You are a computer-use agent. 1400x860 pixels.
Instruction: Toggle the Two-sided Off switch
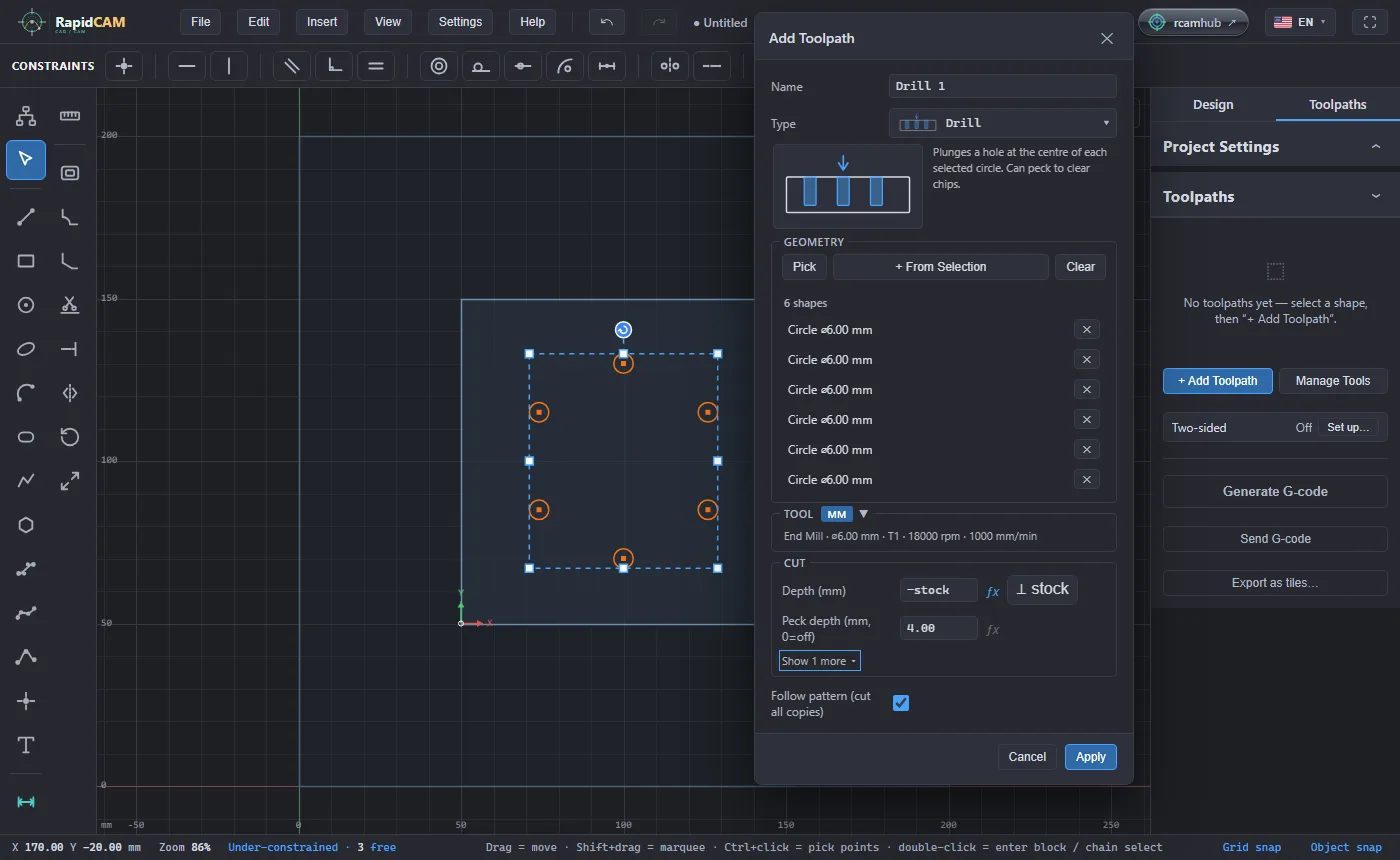point(1304,427)
